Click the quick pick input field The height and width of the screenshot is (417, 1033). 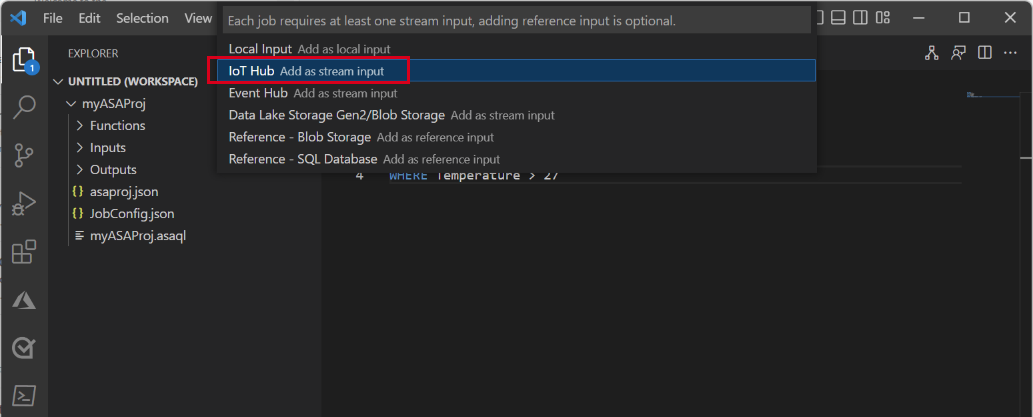coord(516,20)
